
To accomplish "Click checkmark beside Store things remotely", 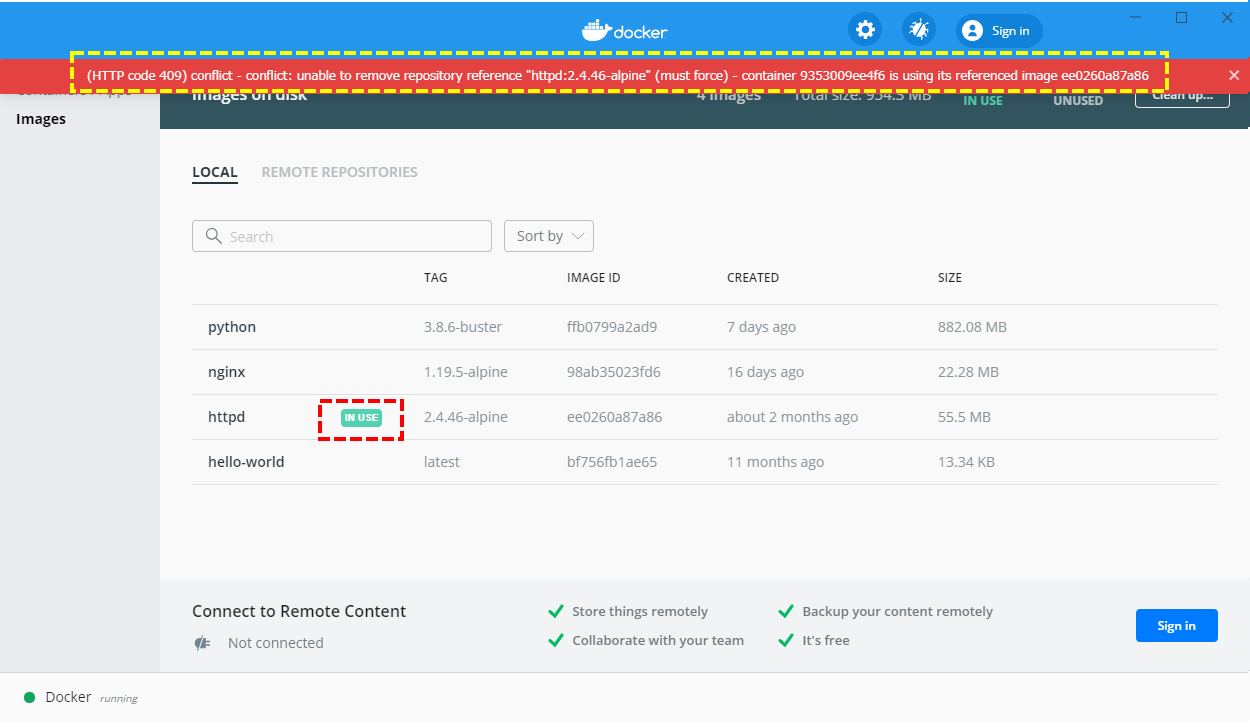I will tap(556, 611).
